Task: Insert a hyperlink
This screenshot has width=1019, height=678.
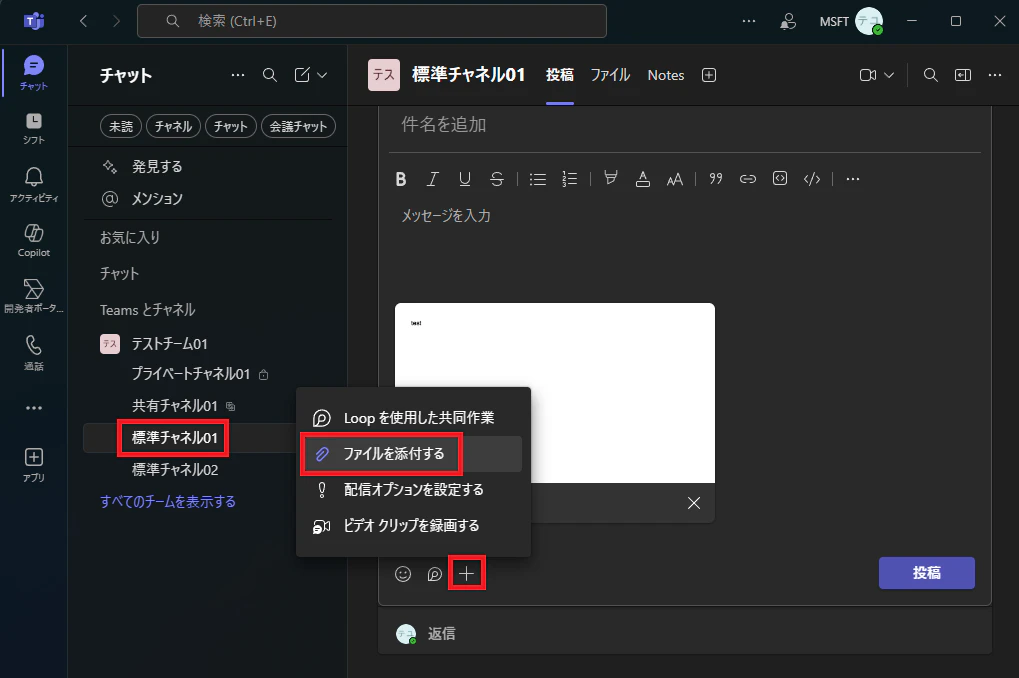Action: [748, 179]
